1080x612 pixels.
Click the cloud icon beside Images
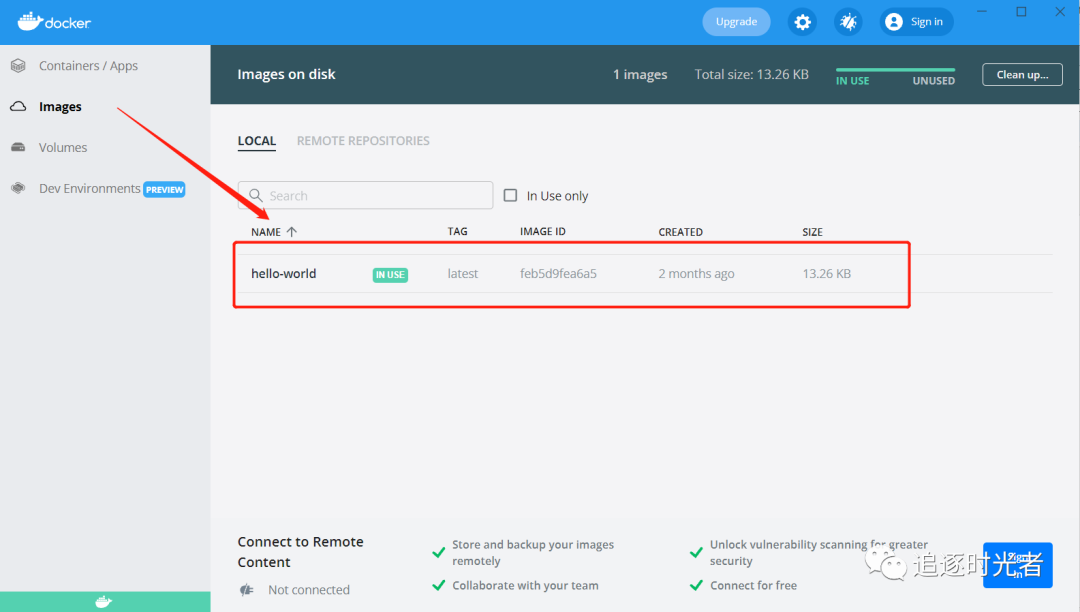pos(18,107)
